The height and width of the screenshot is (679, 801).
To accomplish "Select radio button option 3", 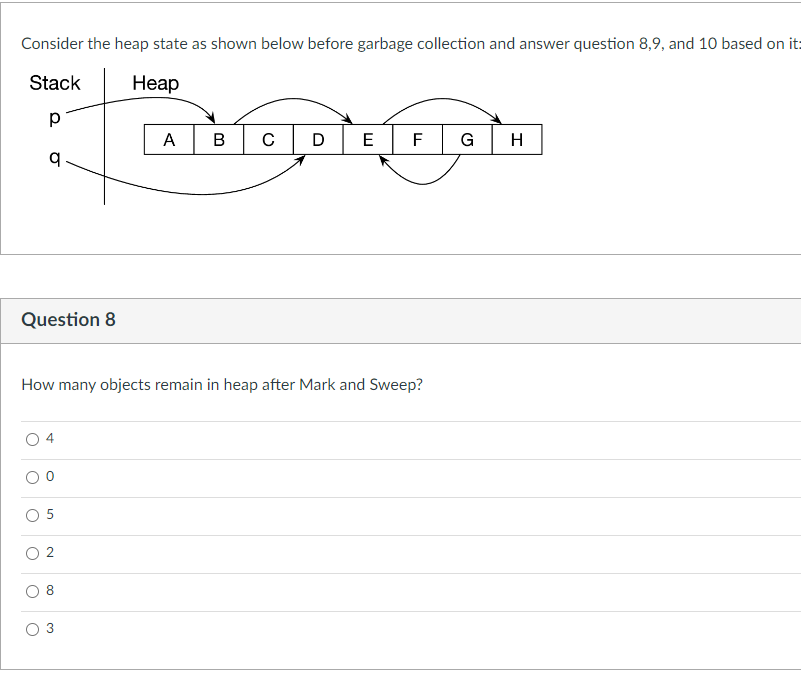I will (31, 627).
